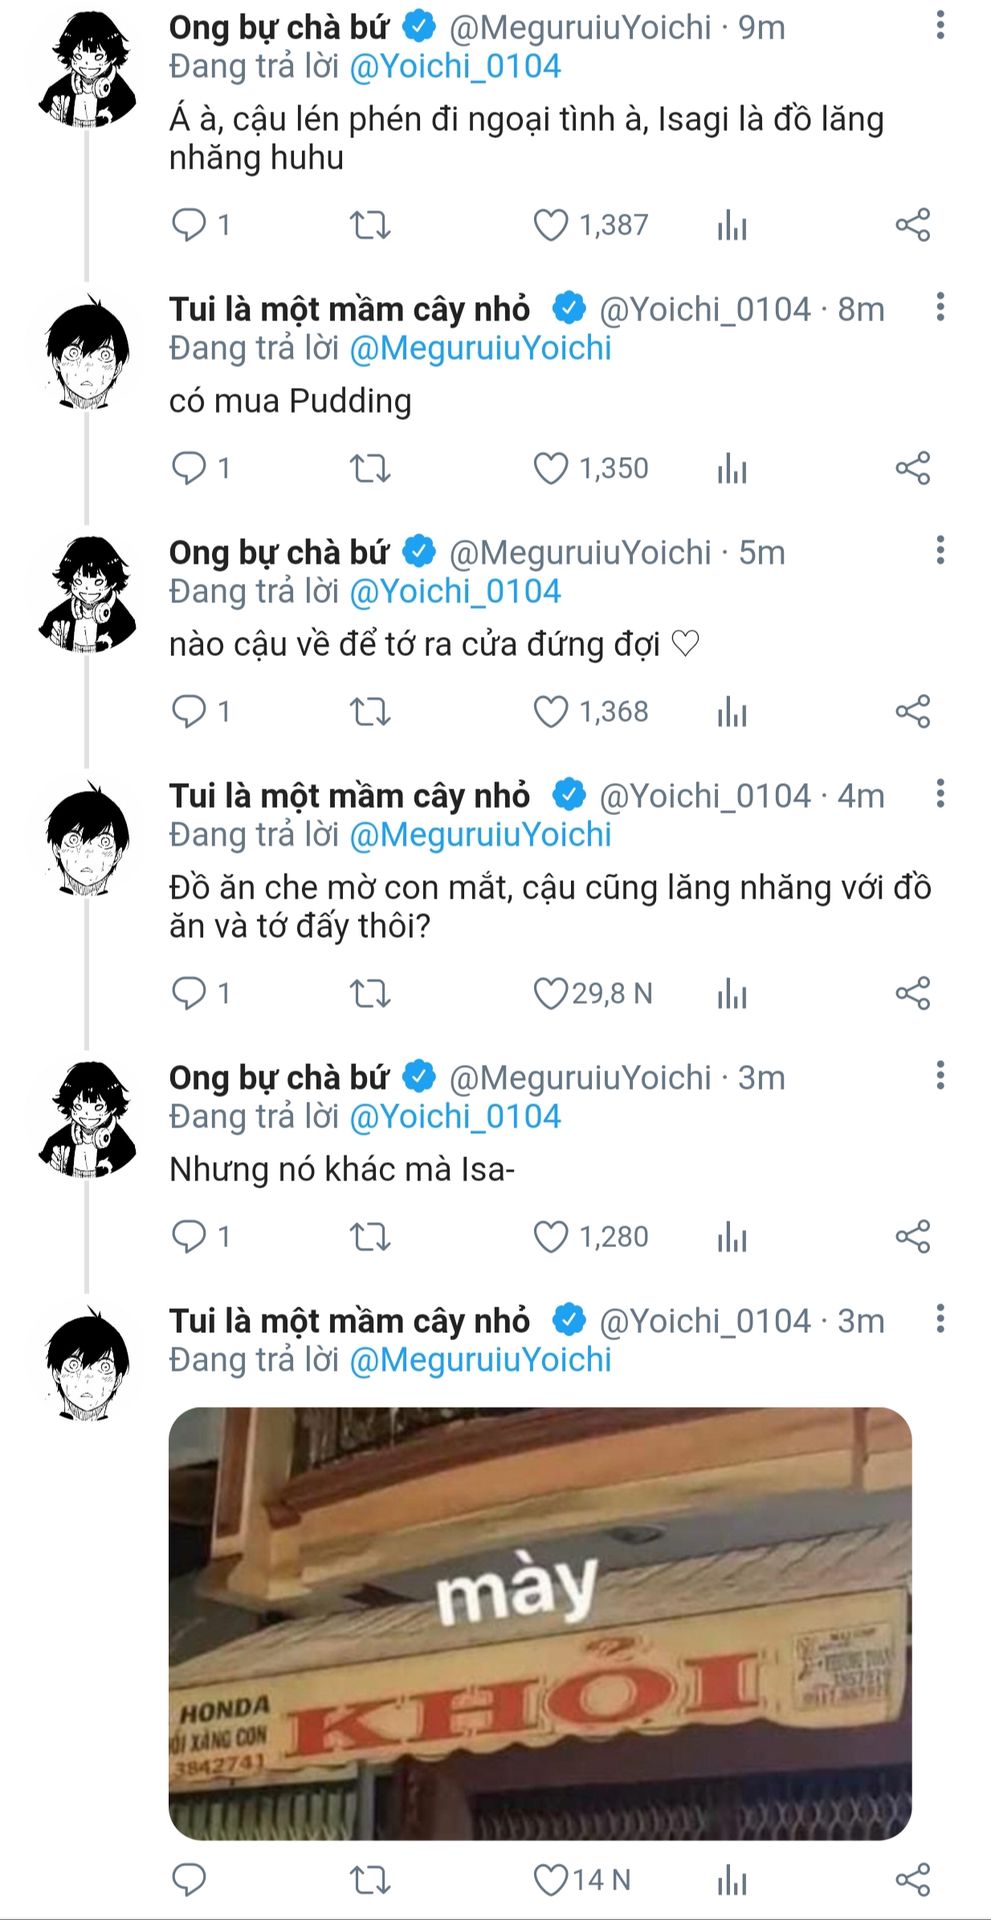Reply to the tweet with the image
Screen dimensions: 991x1920
tap(189, 1880)
